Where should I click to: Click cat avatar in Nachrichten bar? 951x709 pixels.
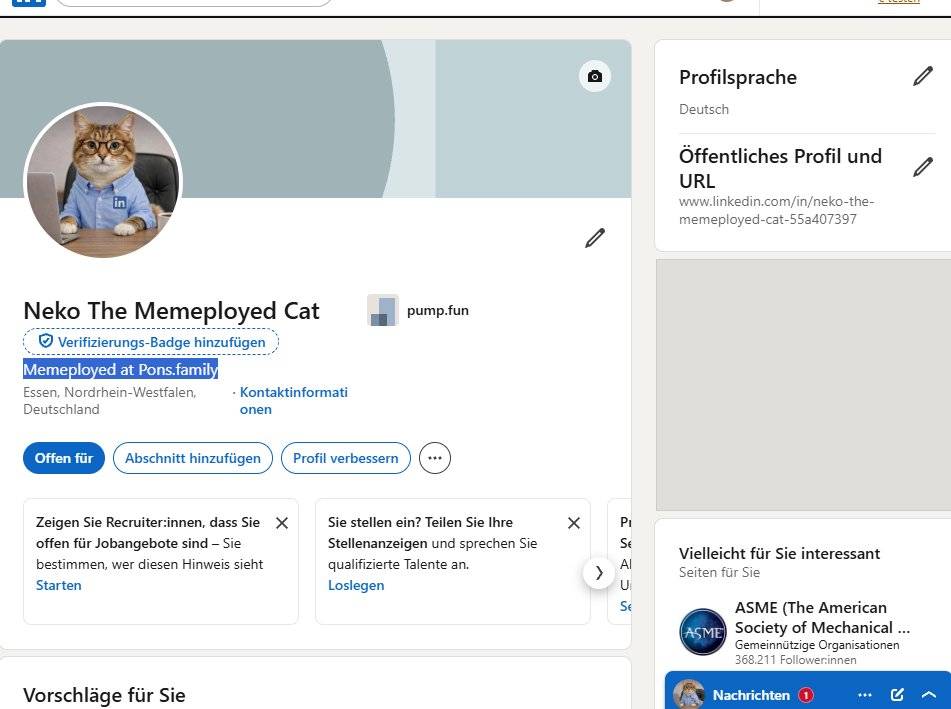(x=688, y=695)
